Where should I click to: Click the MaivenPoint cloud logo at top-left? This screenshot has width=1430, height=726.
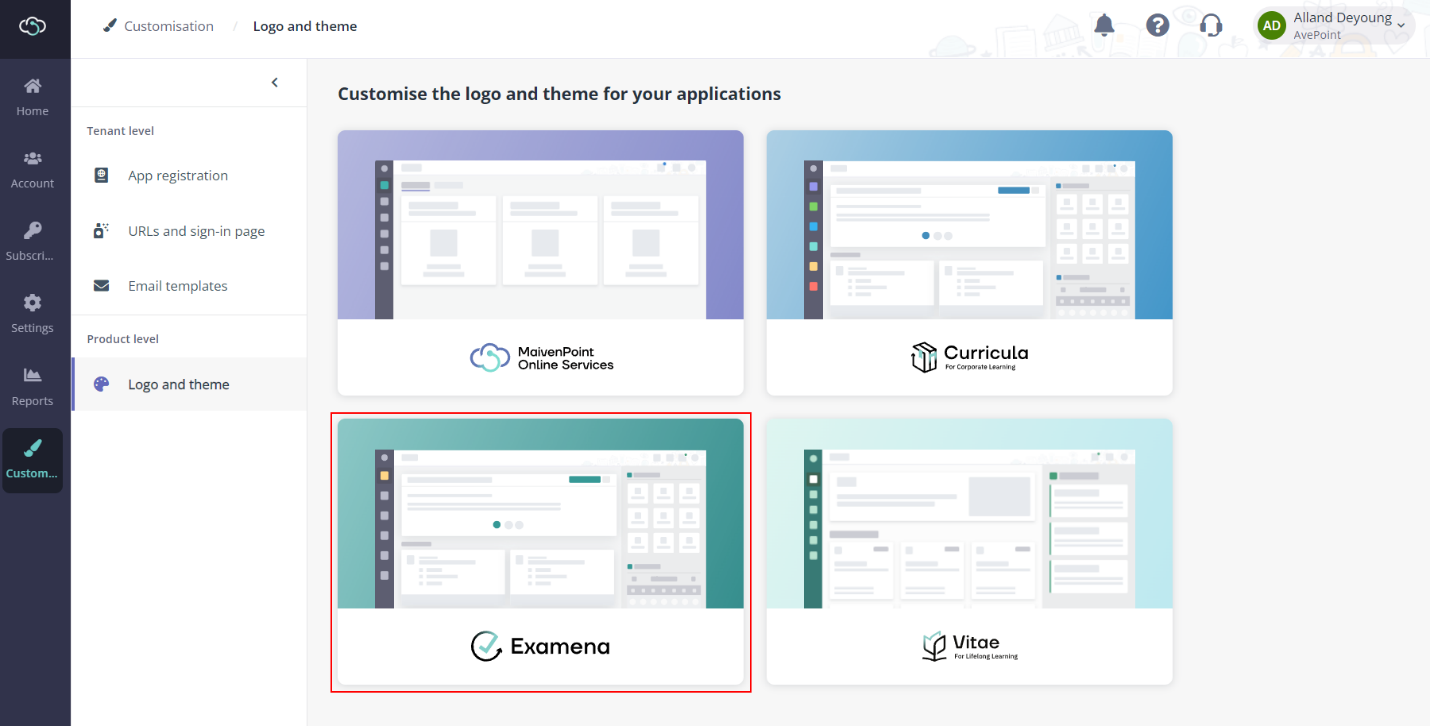point(33,27)
